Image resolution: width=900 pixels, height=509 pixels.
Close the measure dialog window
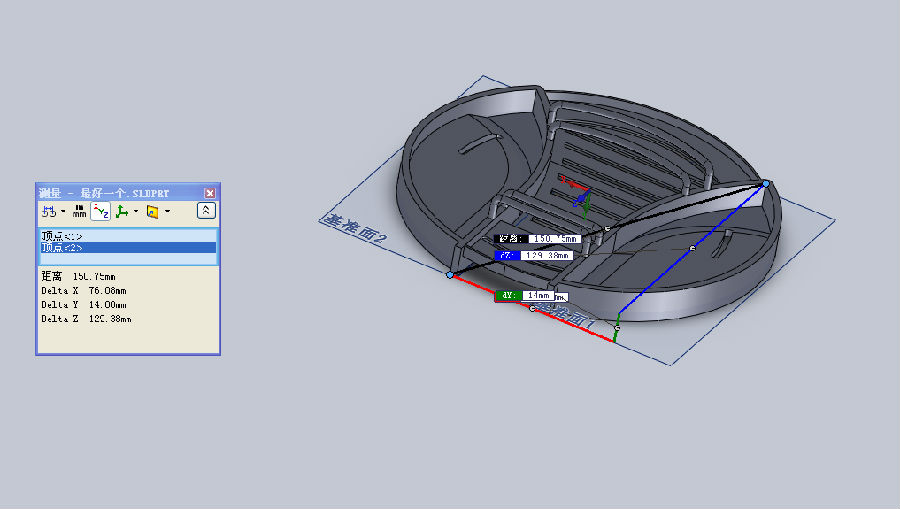pos(210,192)
